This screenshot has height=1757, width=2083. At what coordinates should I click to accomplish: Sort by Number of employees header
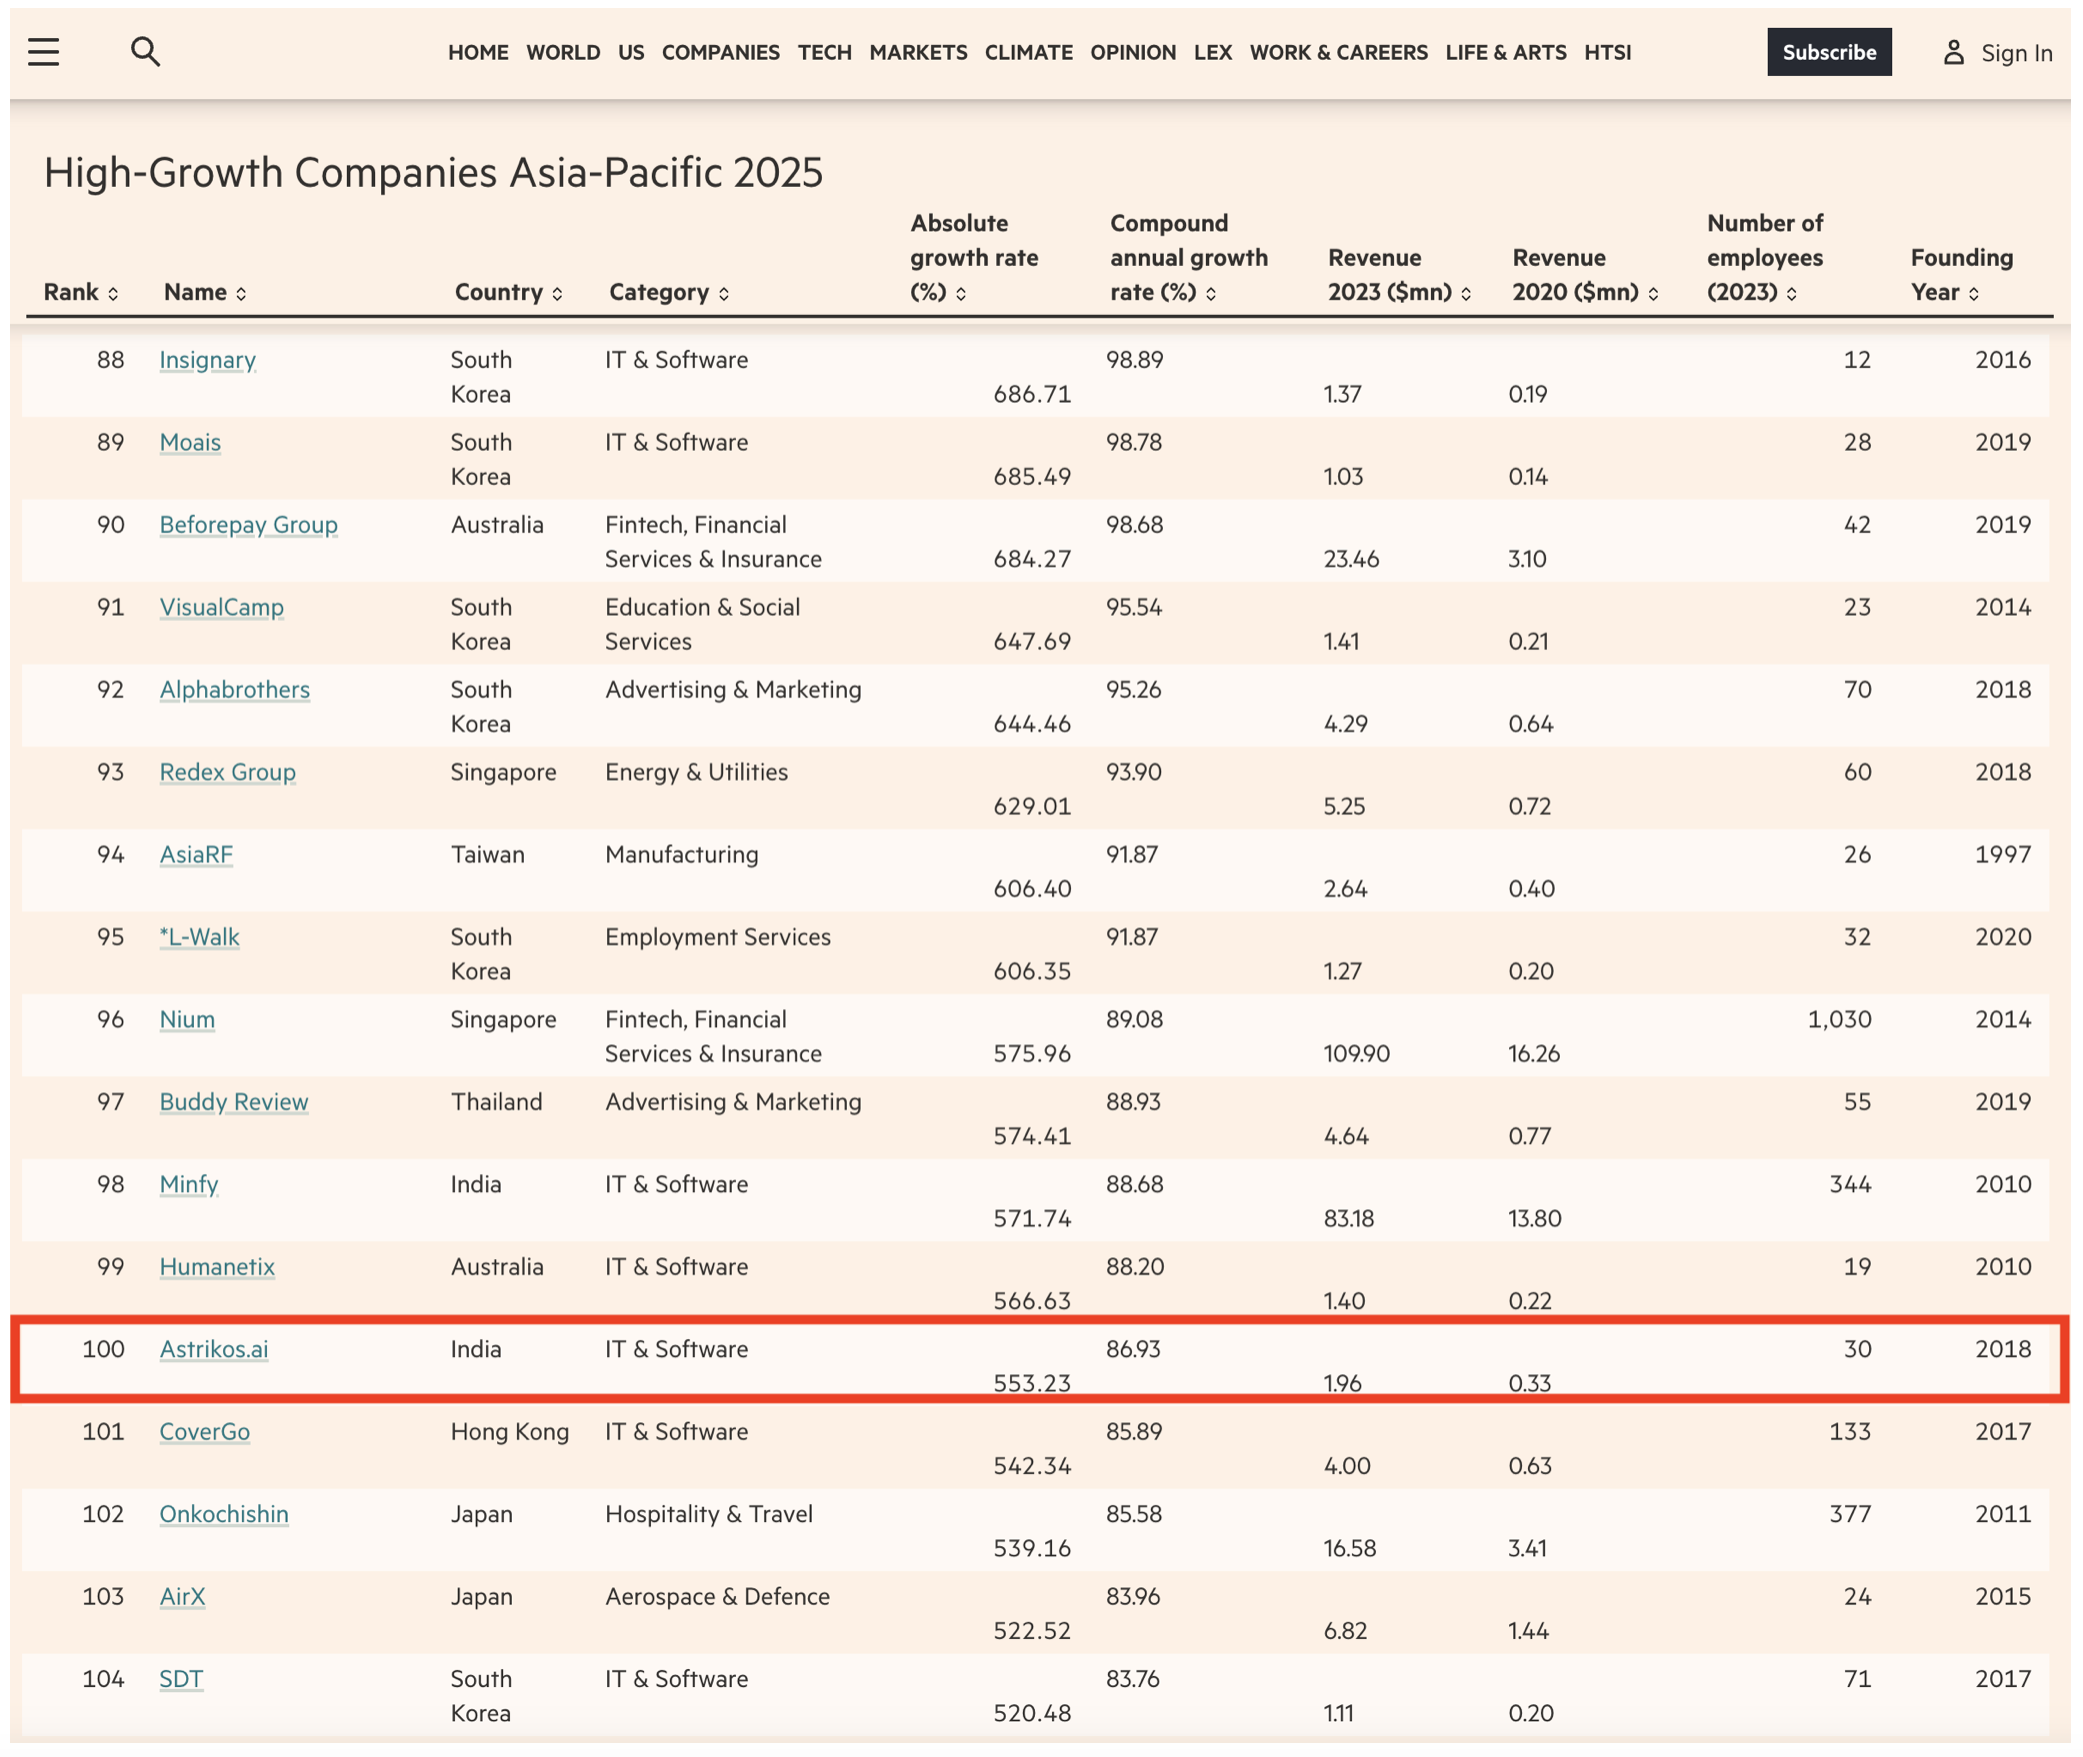1763,257
